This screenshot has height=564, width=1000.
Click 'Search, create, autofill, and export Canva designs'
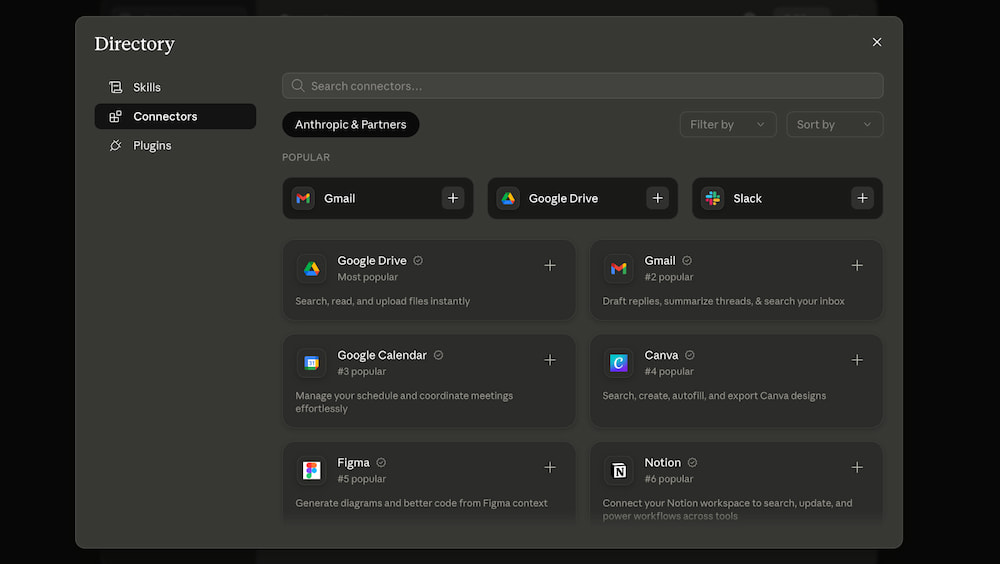(714, 396)
